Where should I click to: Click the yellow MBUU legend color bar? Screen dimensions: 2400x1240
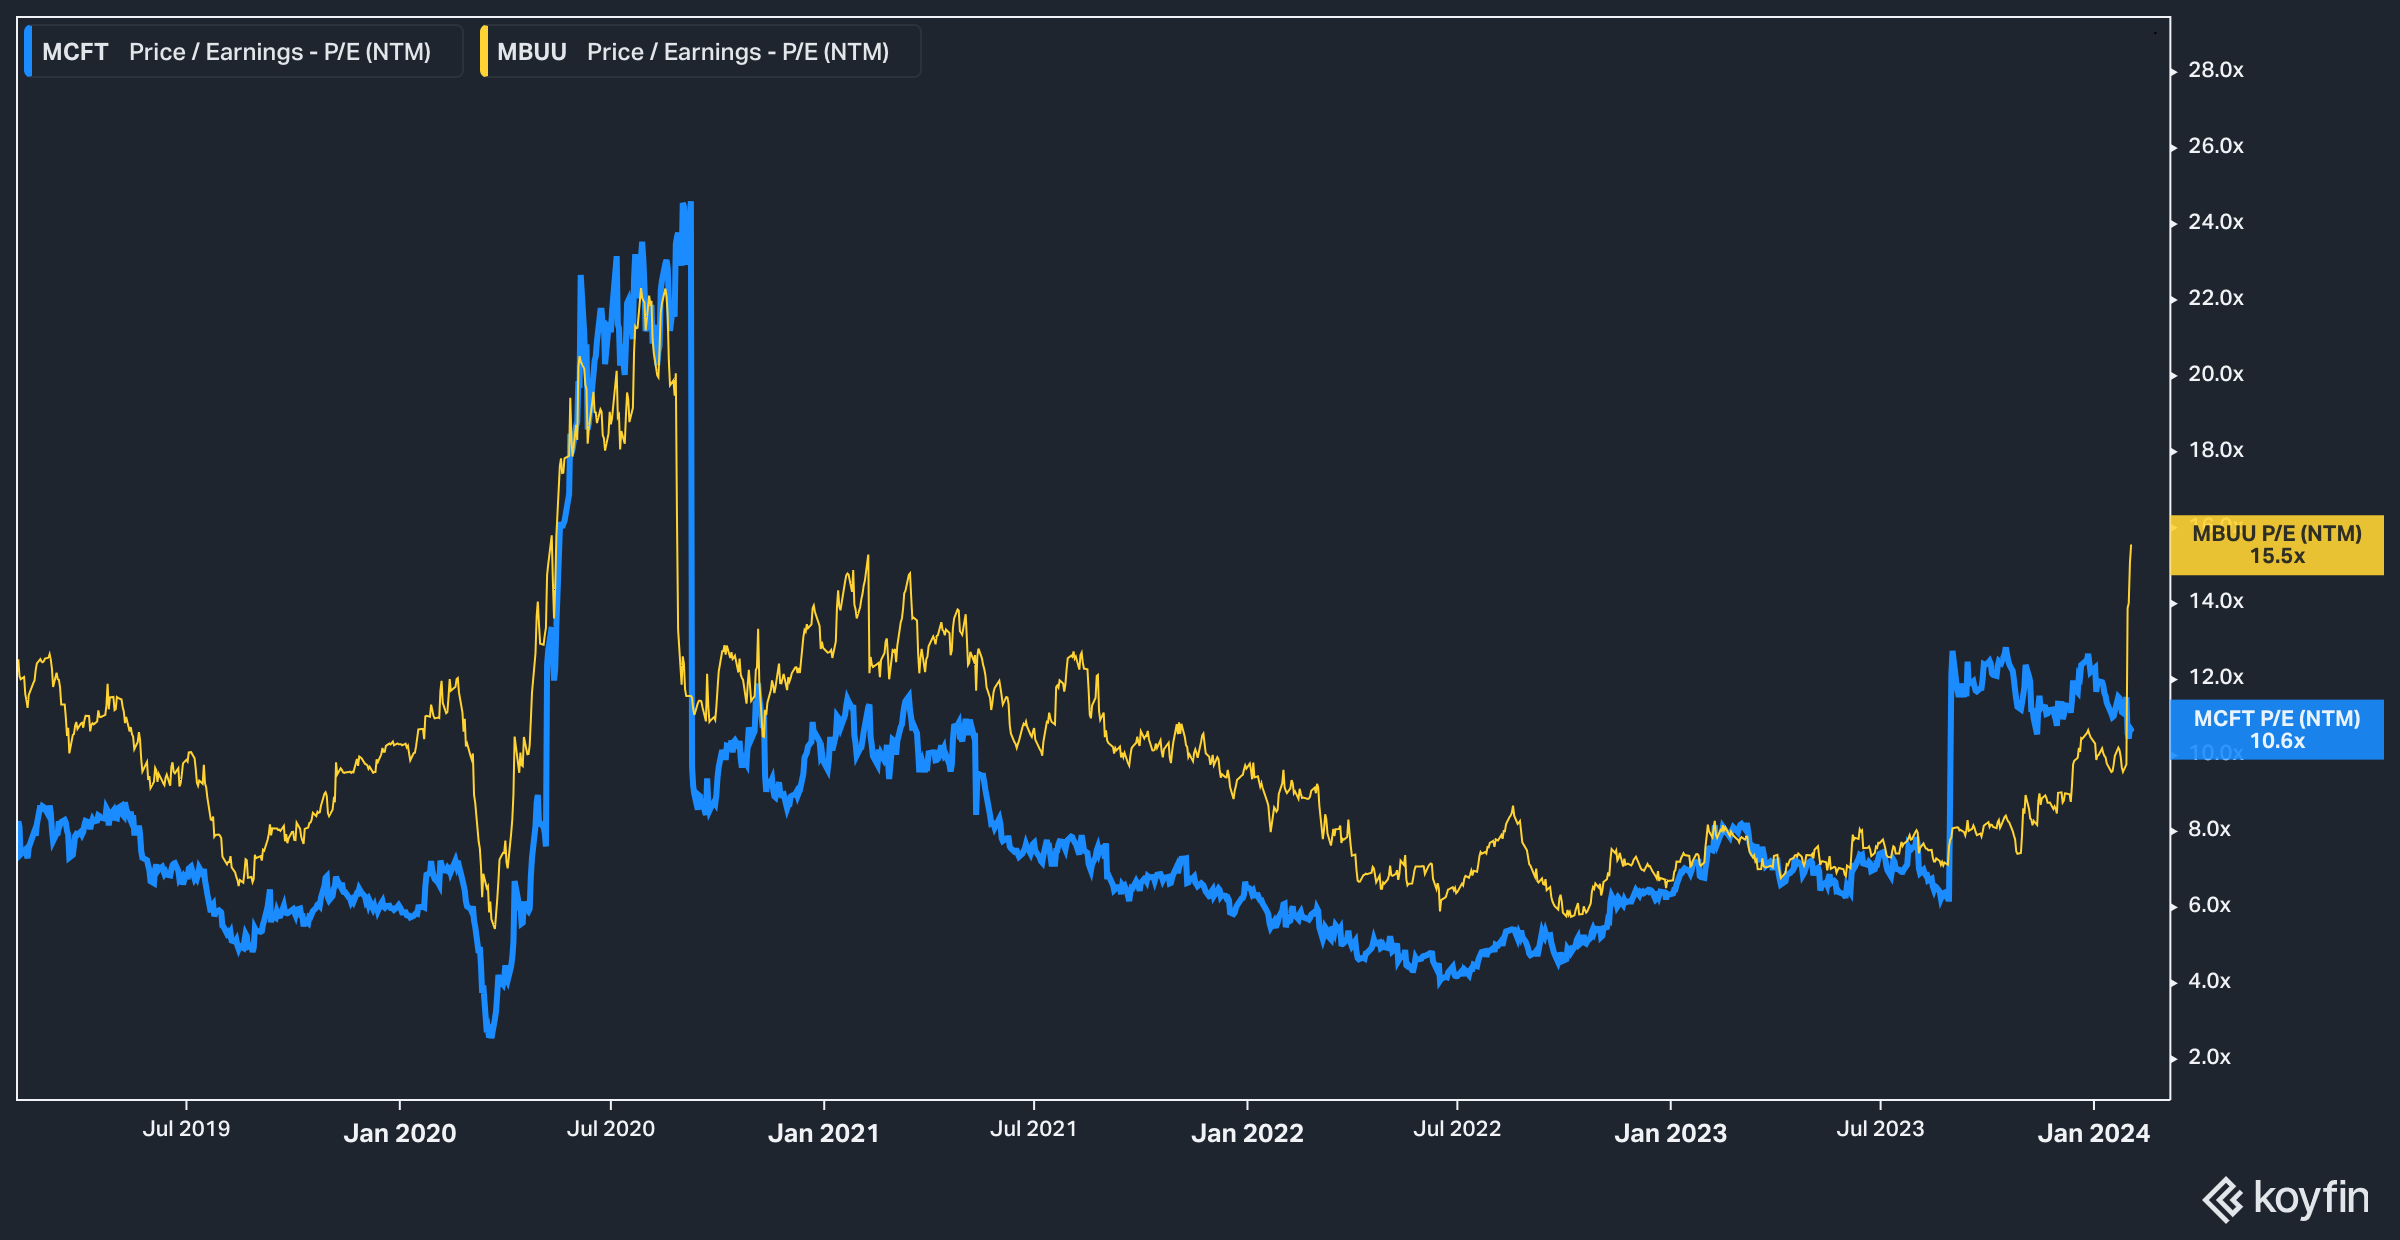click(484, 52)
